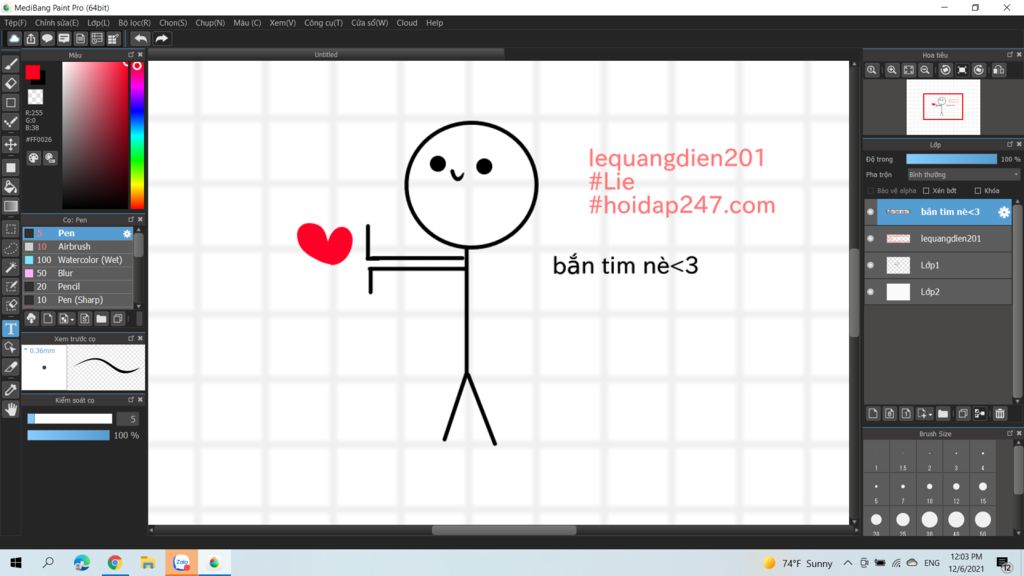Toggle visibility of layer Lớp1
1024x576 pixels.
point(871,265)
